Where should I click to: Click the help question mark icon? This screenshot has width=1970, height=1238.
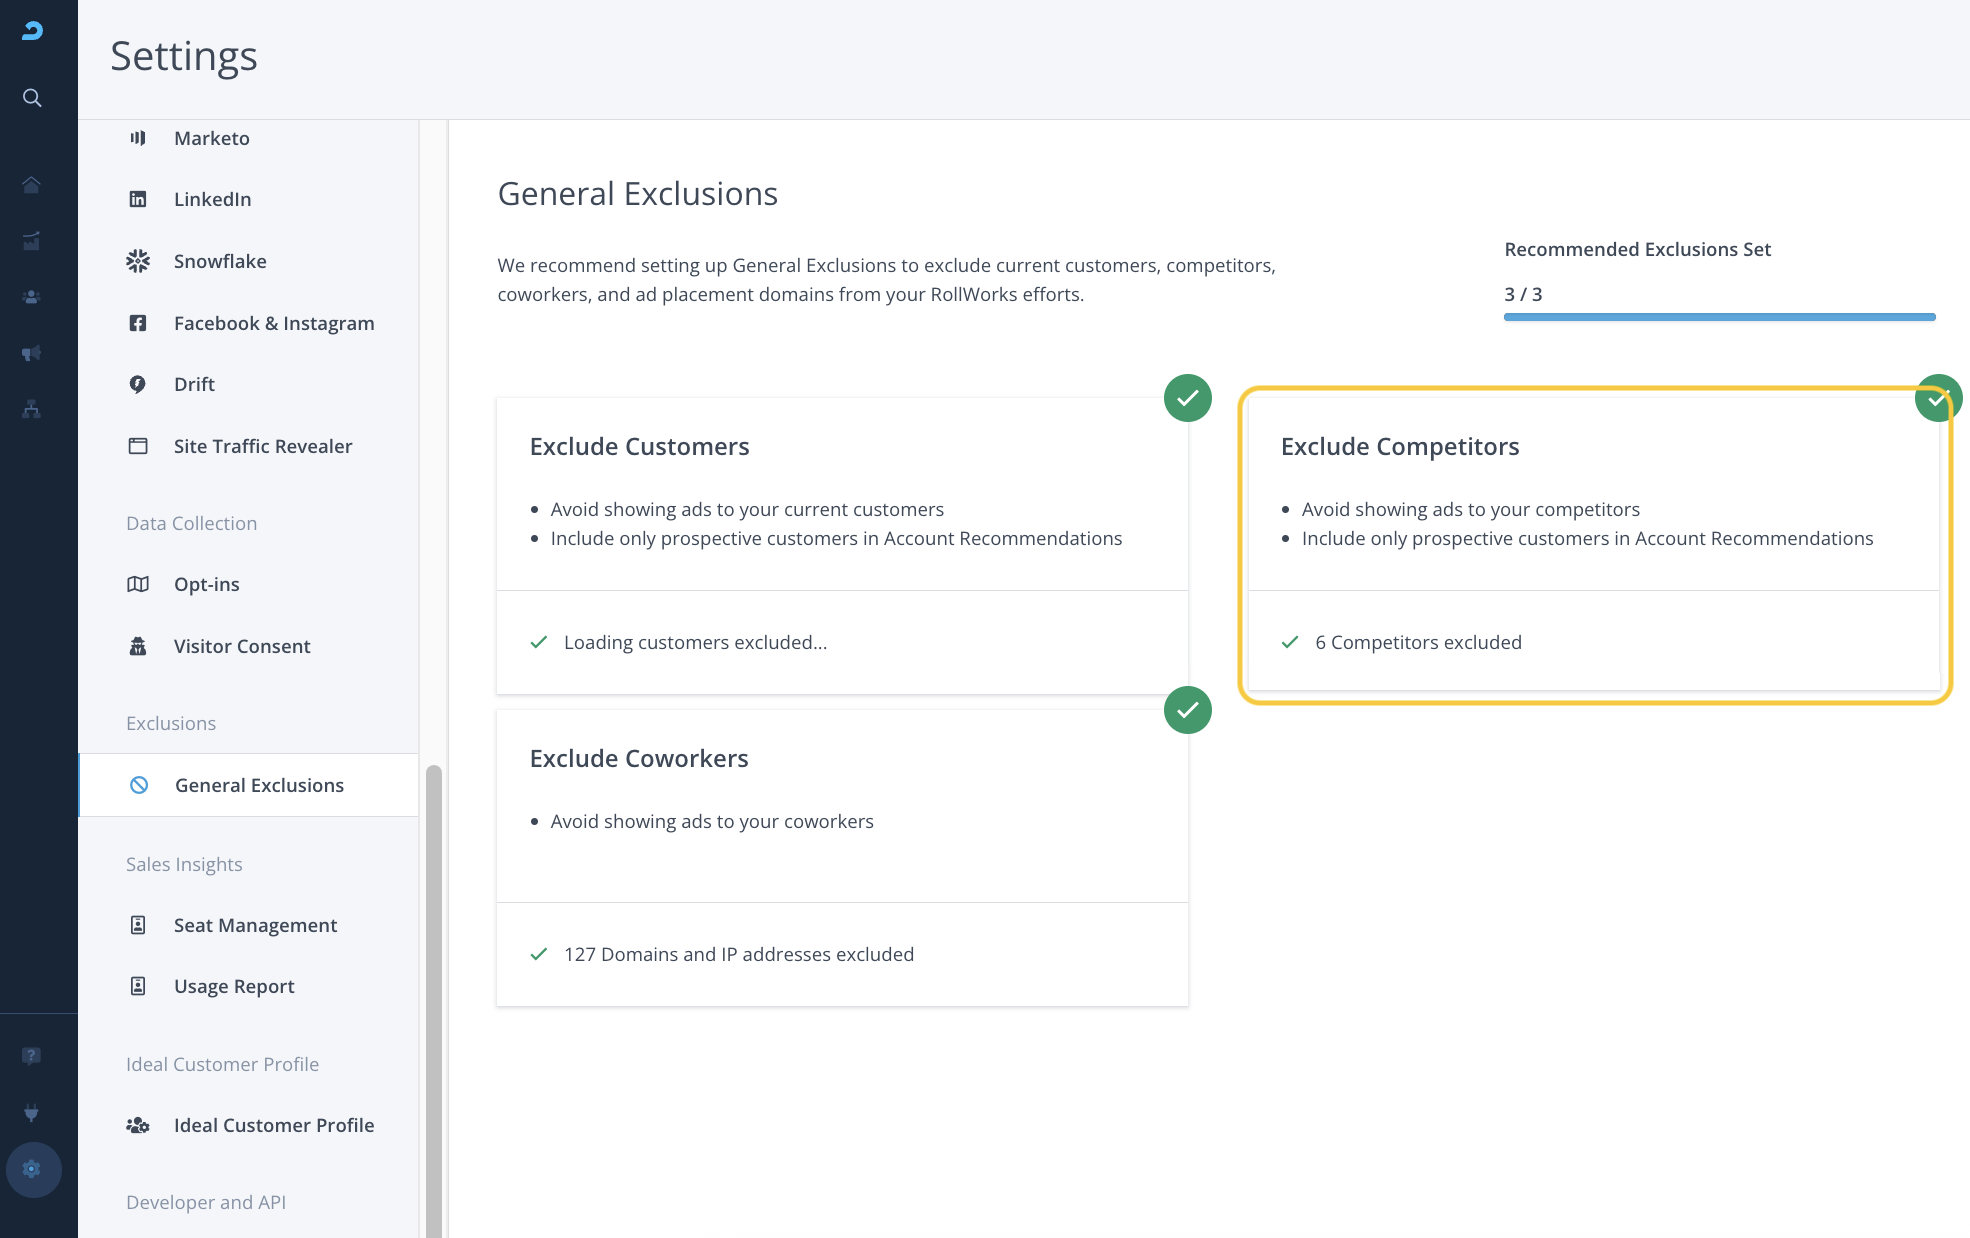(x=32, y=1056)
